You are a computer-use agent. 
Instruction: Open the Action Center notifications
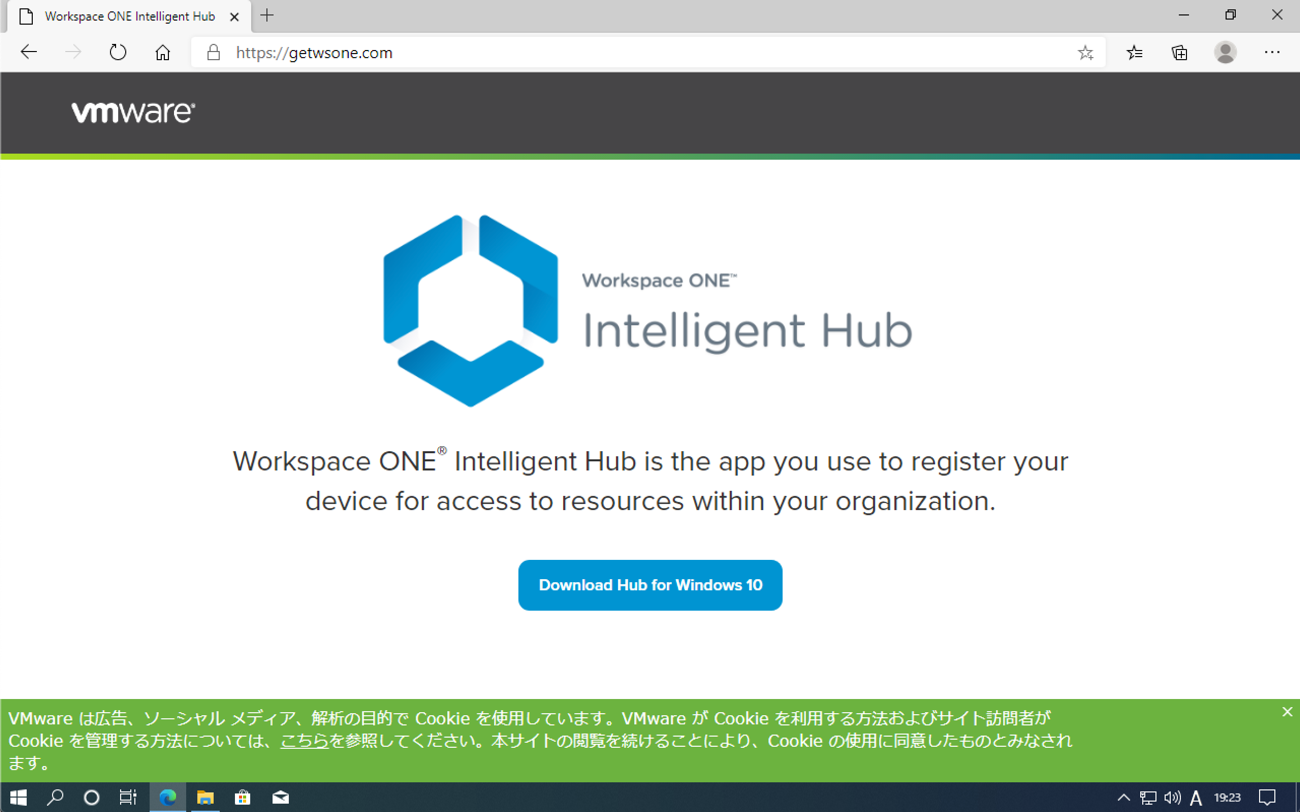pyautogui.click(x=1267, y=798)
